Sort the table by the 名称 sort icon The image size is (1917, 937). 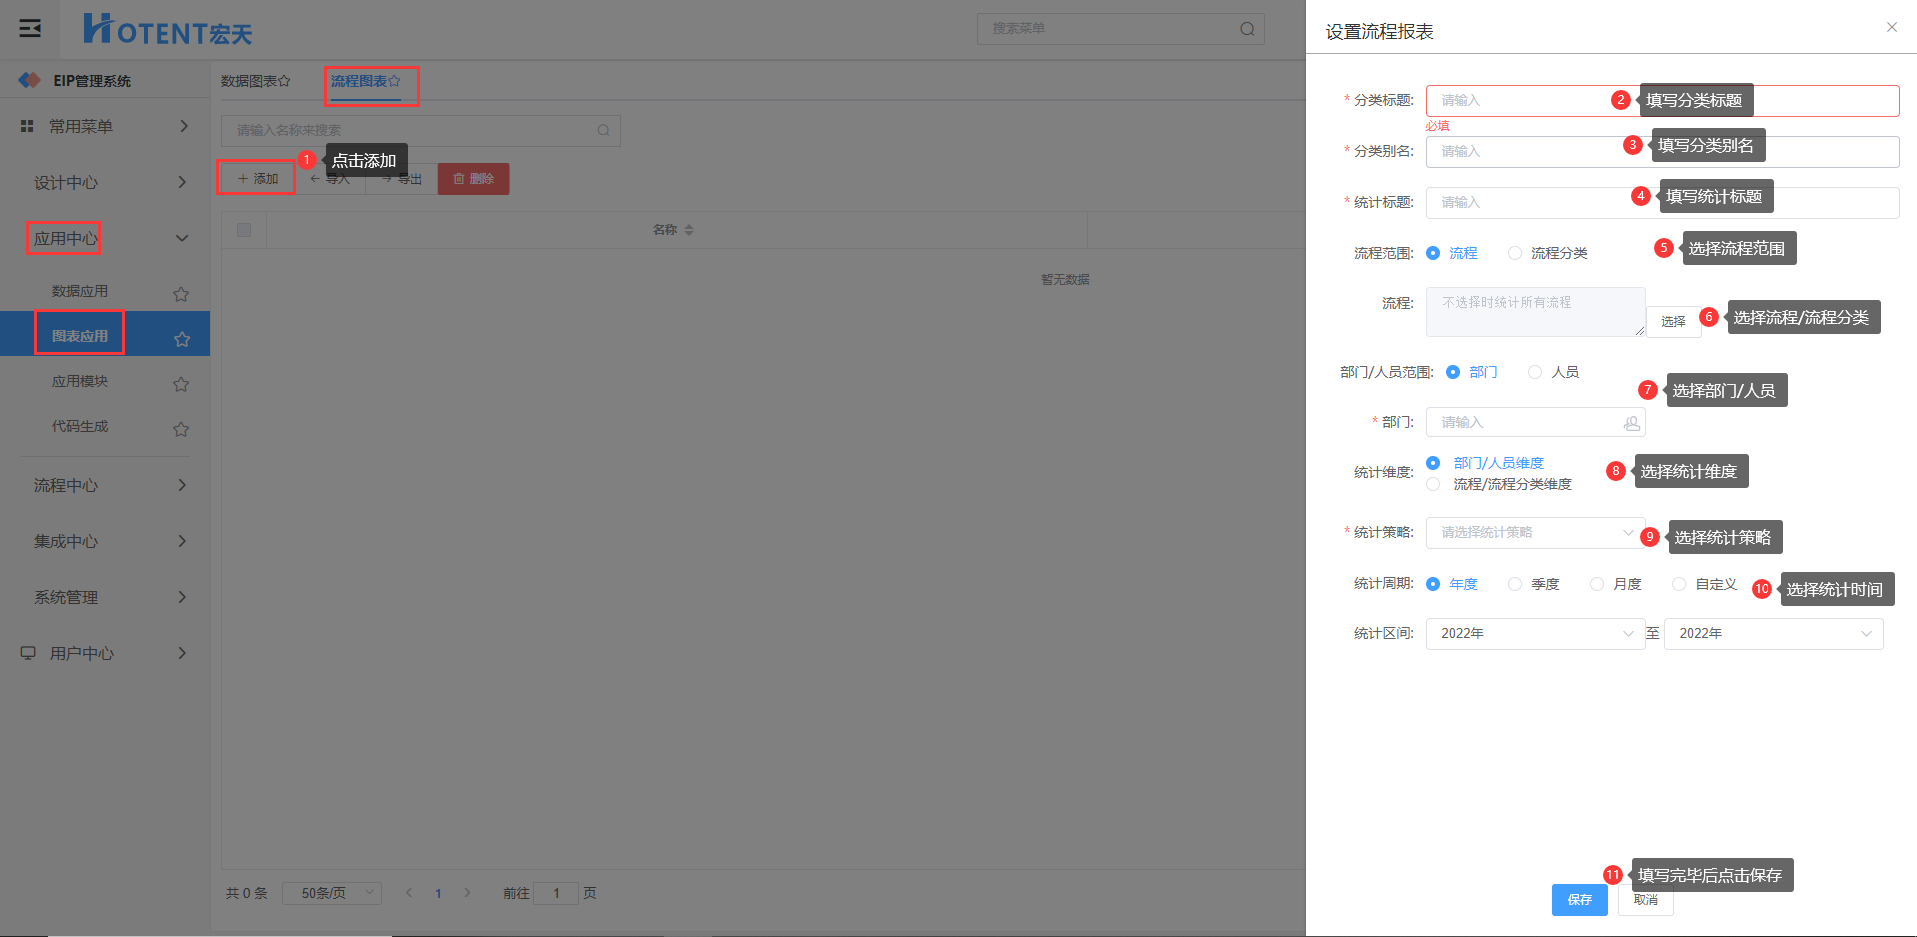689,230
